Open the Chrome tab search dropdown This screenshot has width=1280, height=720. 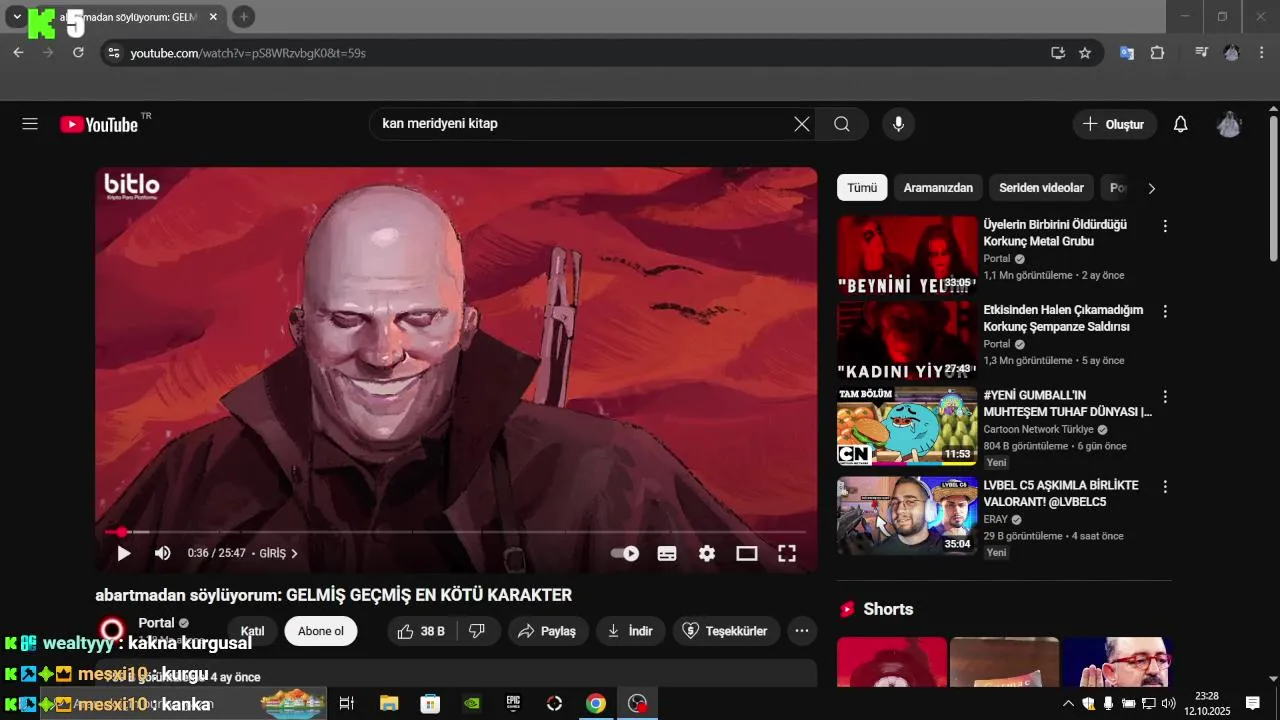[x=17, y=17]
